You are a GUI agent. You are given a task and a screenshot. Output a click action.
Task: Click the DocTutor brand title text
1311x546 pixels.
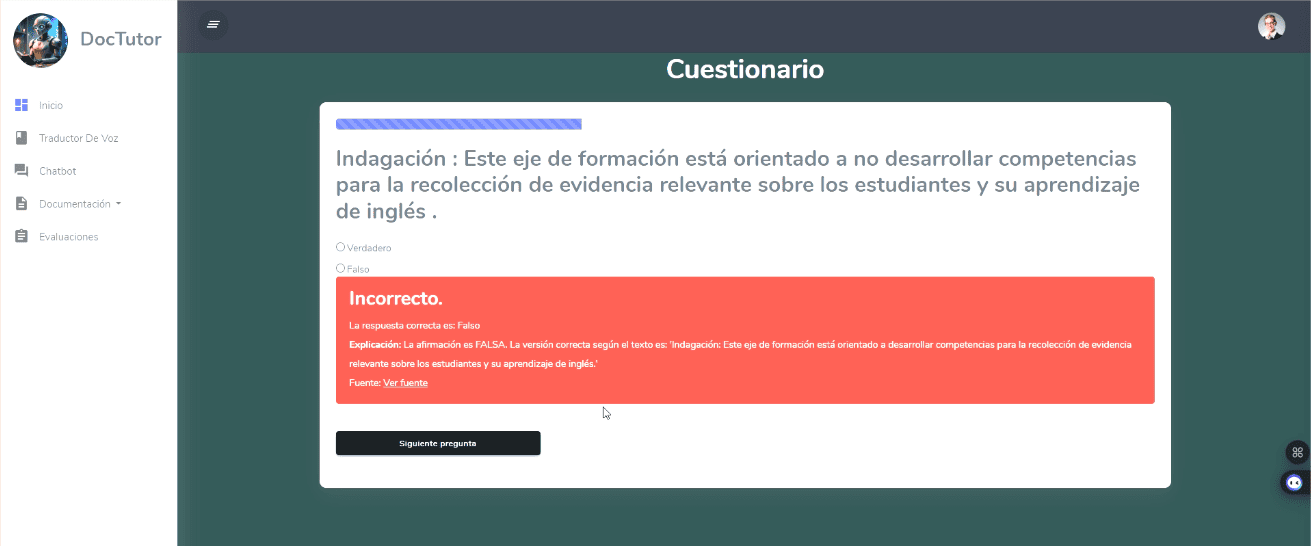point(121,39)
